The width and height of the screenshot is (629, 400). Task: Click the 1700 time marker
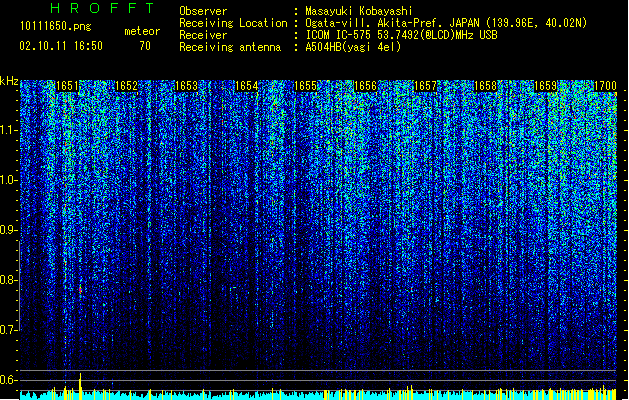605,86
